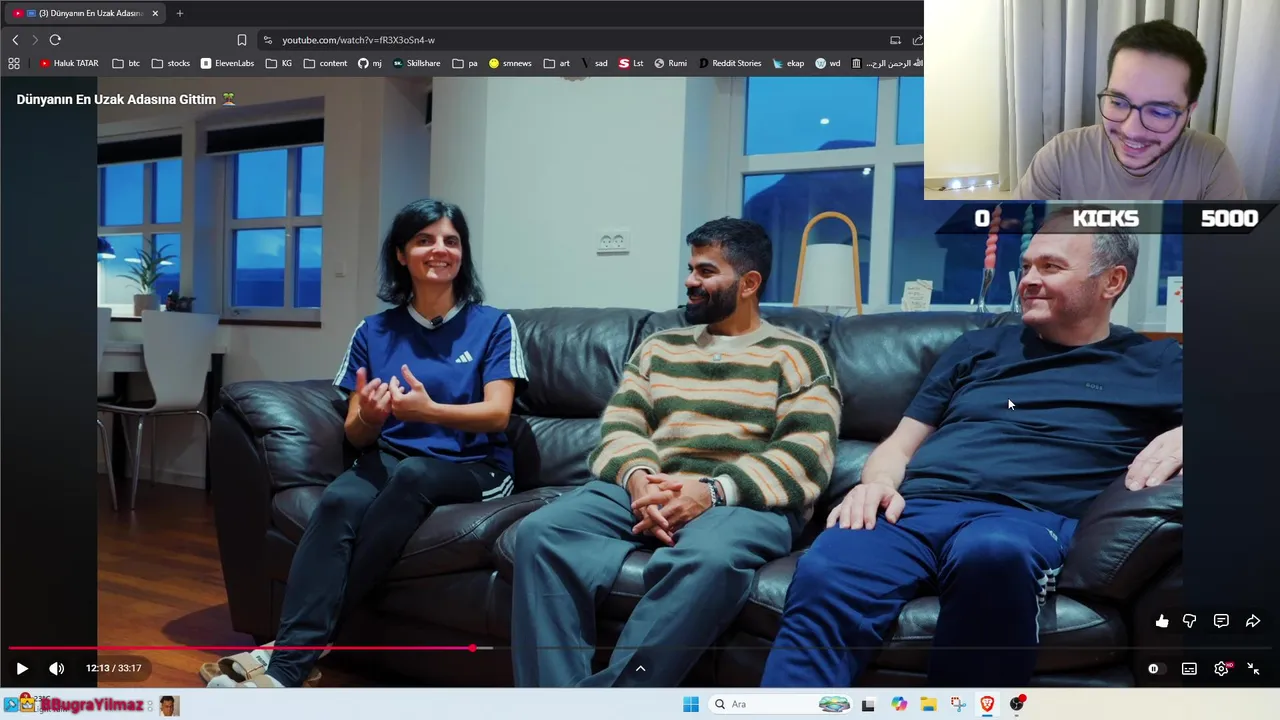1280x720 pixels.
Task: Click the 12:13 / 33:17 time display
Action: point(113,668)
